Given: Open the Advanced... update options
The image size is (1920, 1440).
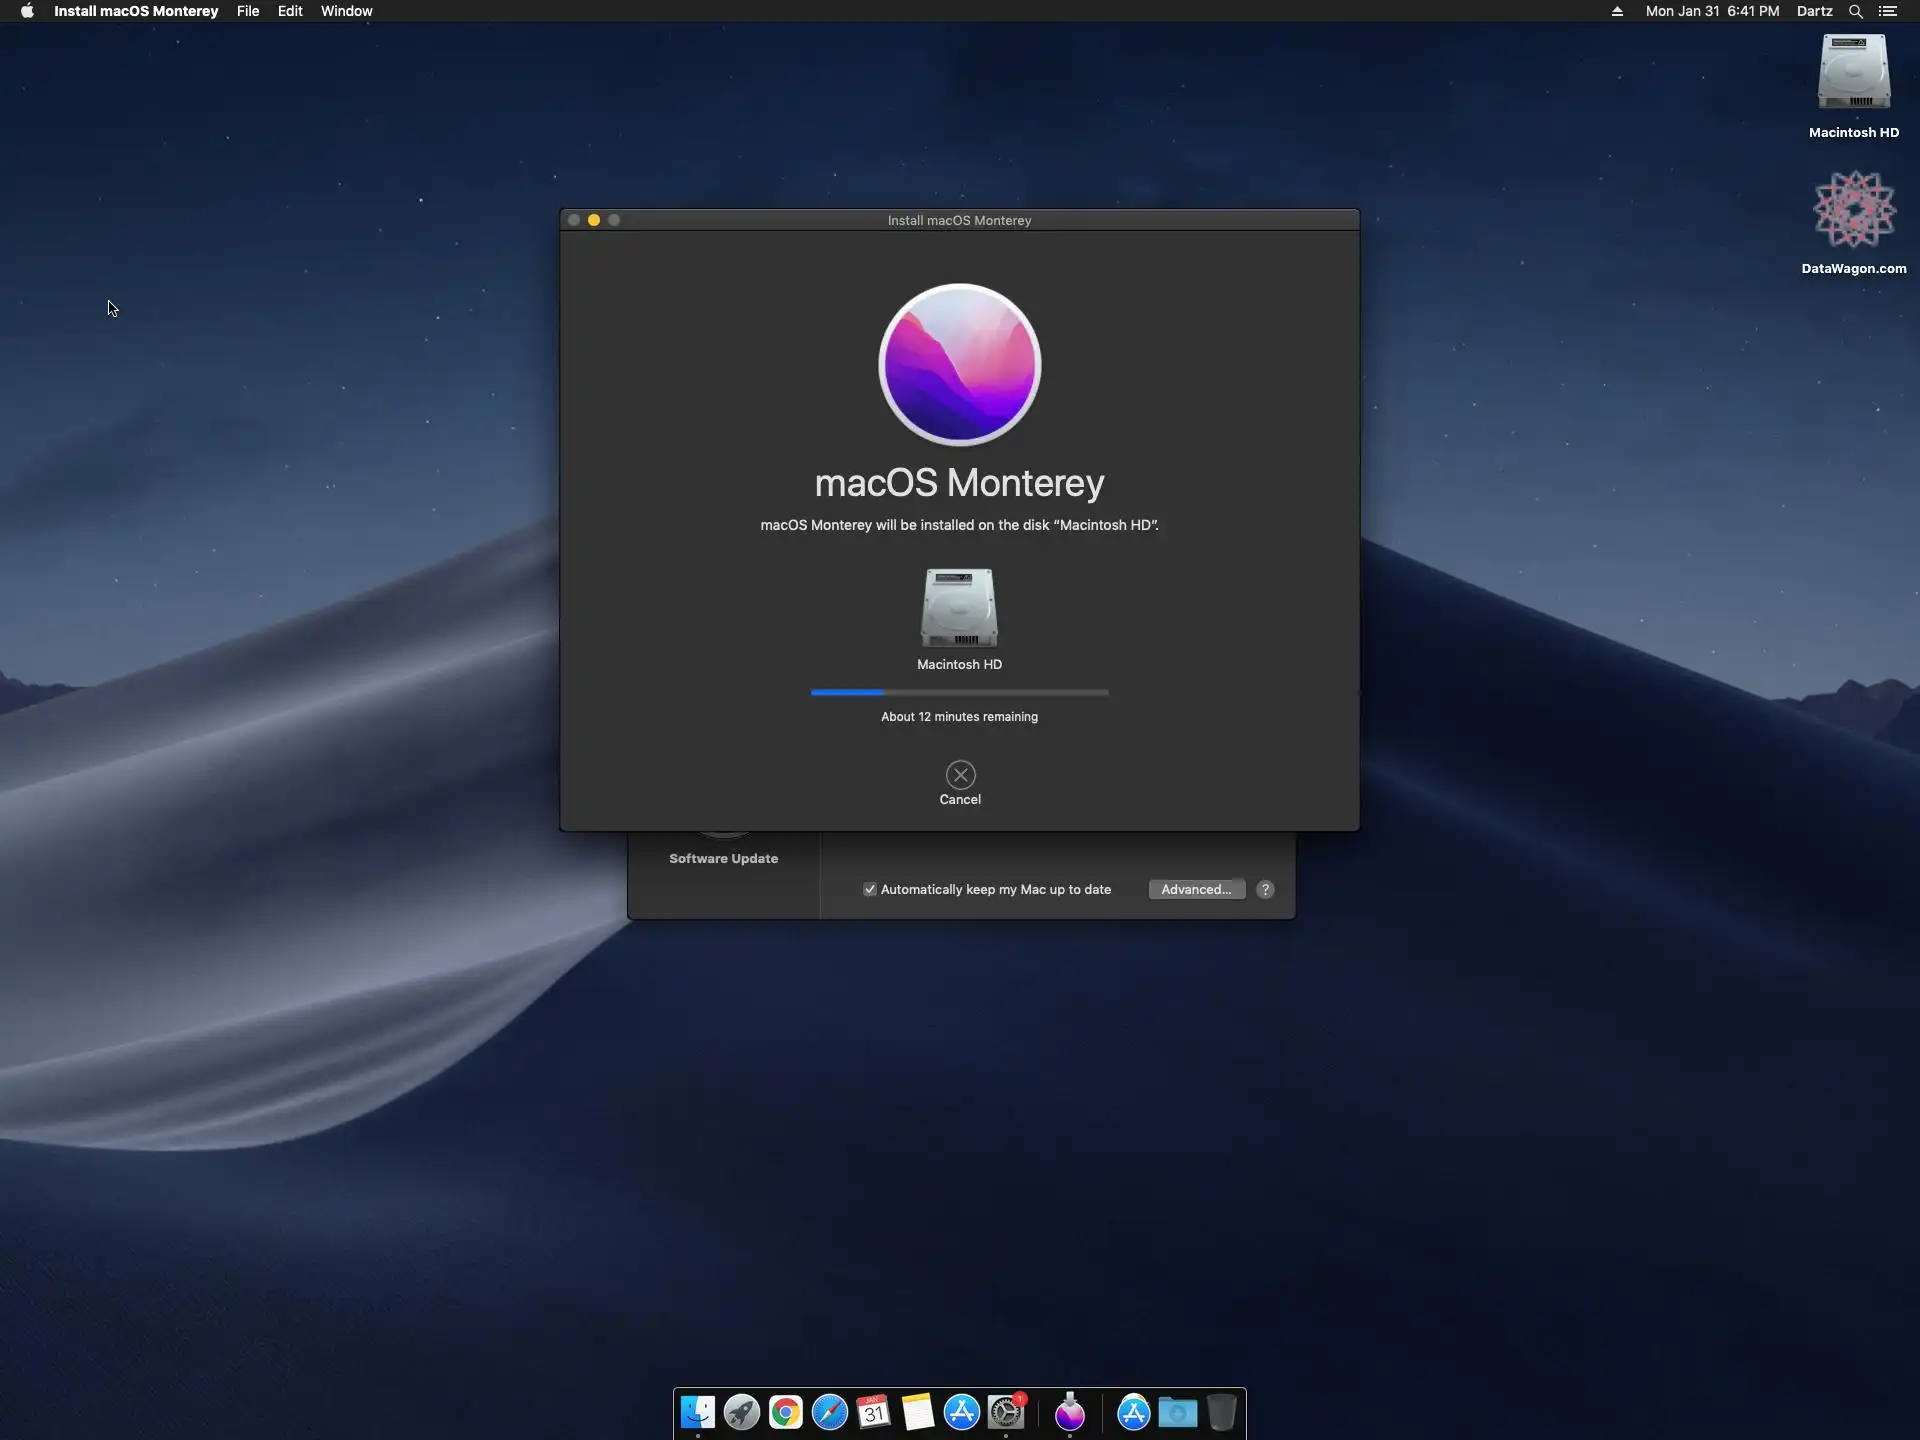Looking at the screenshot, I should (x=1196, y=889).
